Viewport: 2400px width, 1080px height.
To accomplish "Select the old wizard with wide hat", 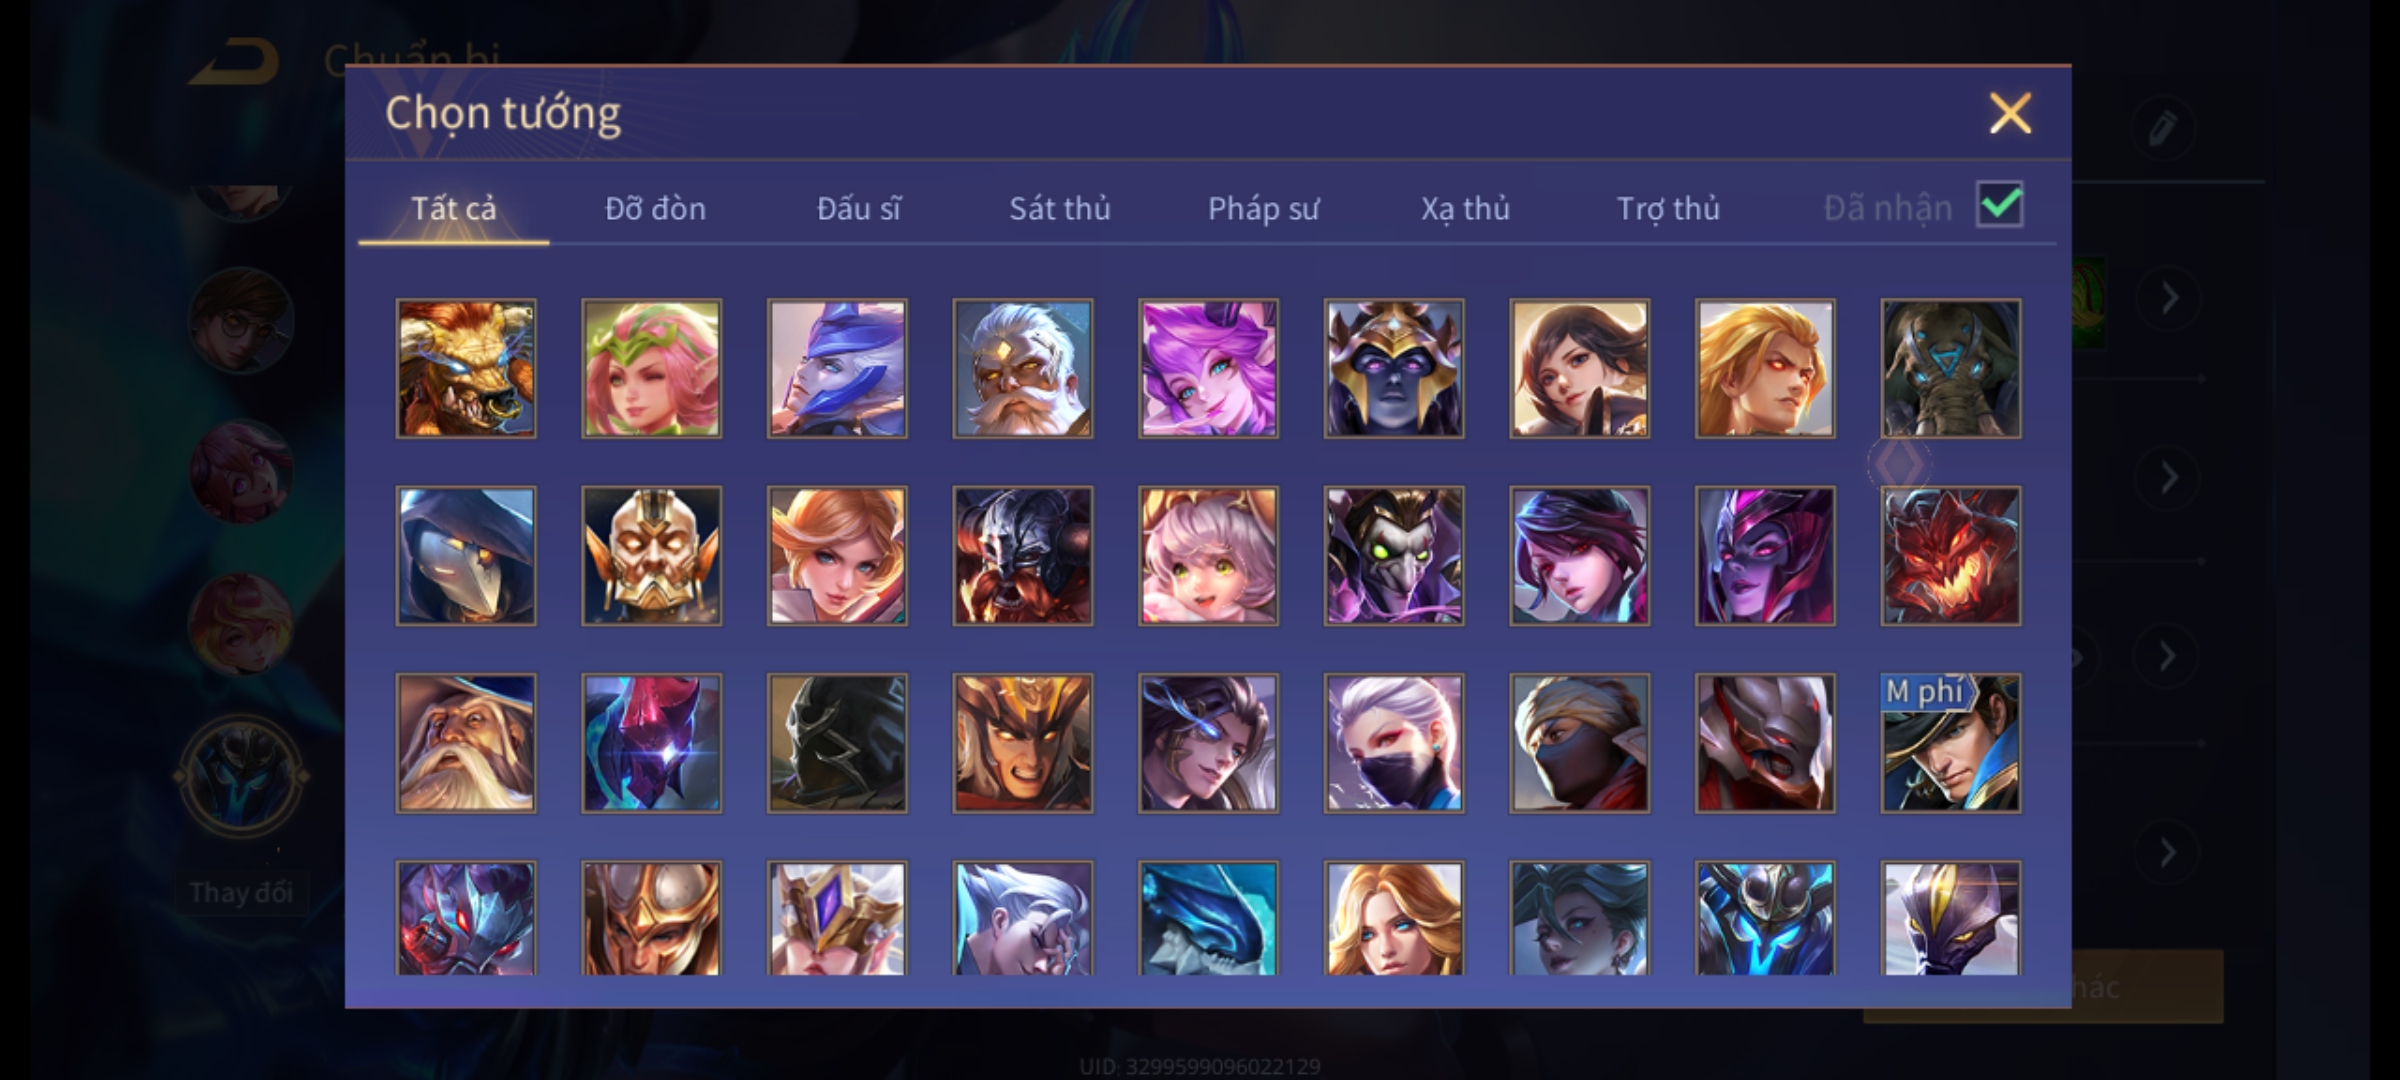I will coord(466,743).
